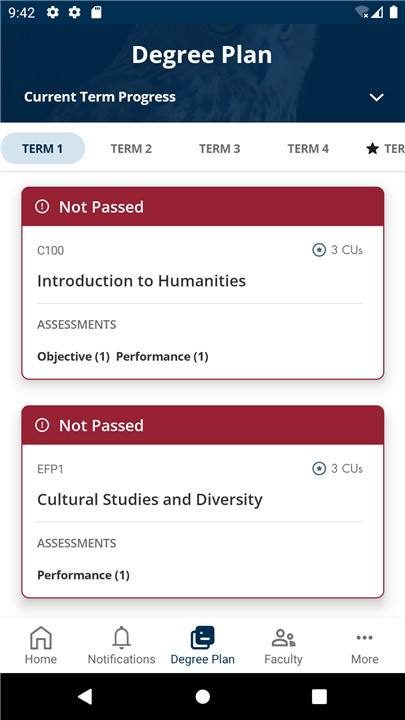Screen dimensions: 405x720
Task: Tap the Degree Plan navigation icon
Action: [x=202, y=637]
